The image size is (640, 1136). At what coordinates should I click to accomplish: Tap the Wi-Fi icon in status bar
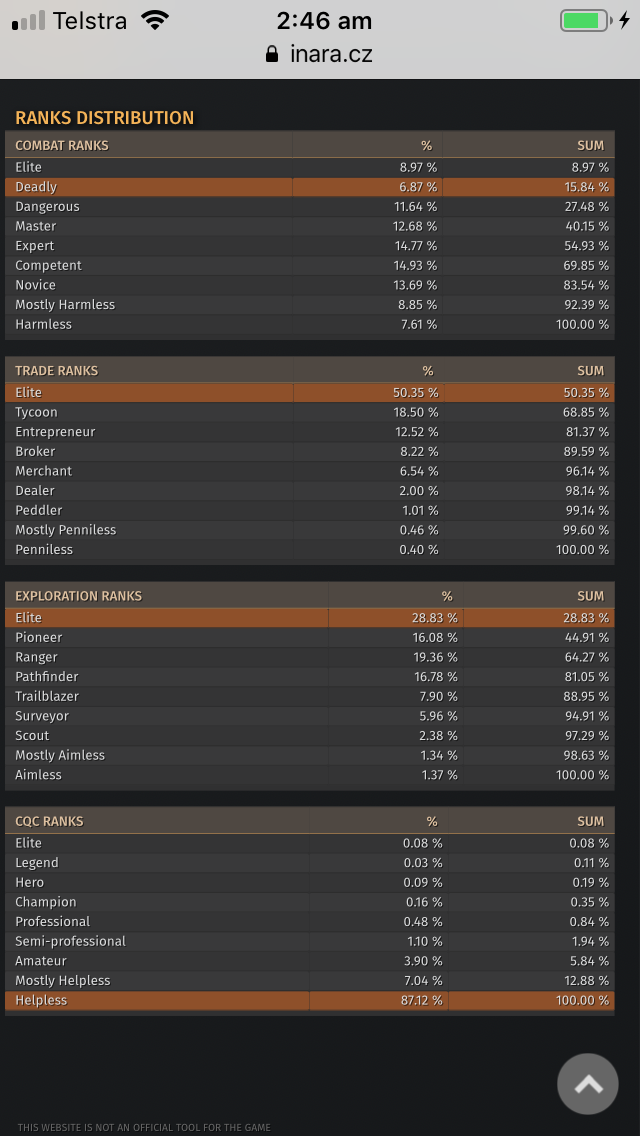[154, 20]
